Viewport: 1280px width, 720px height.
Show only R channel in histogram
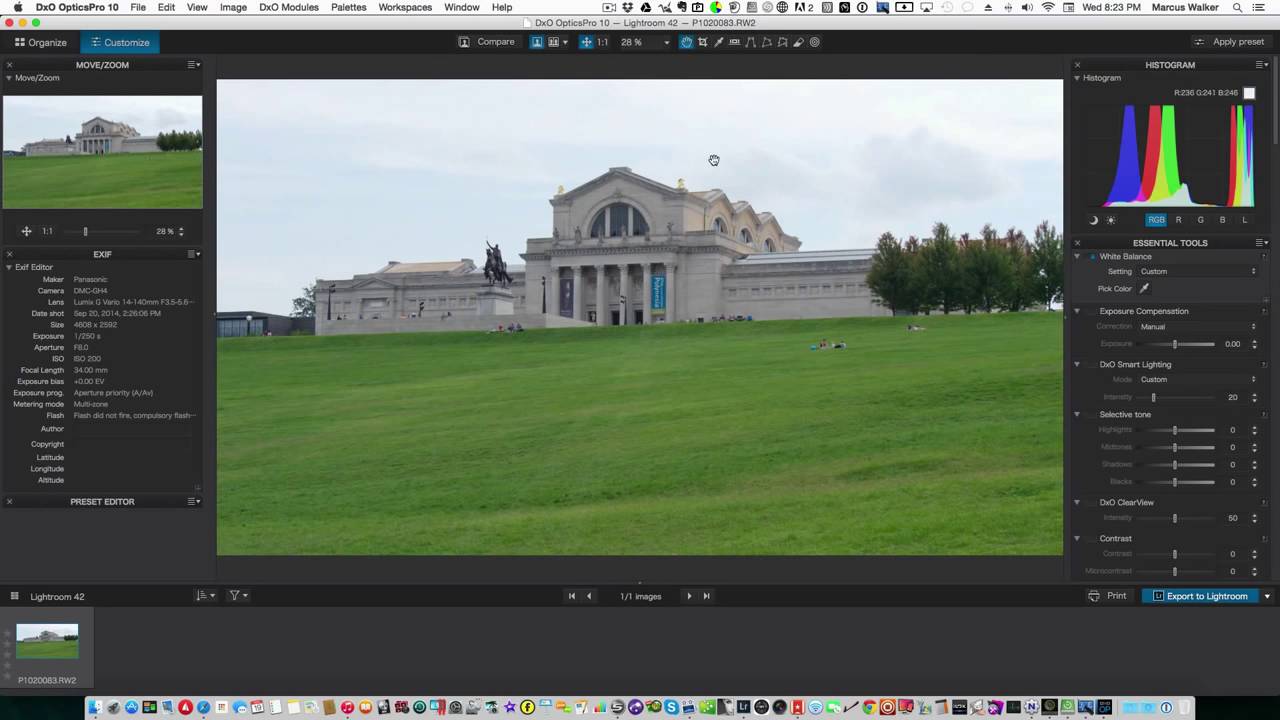pyautogui.click(x=1178, y=220)
